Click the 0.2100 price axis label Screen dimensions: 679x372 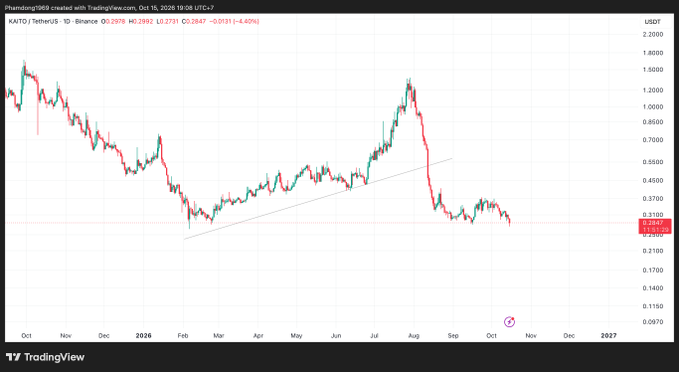pos(653,251)
